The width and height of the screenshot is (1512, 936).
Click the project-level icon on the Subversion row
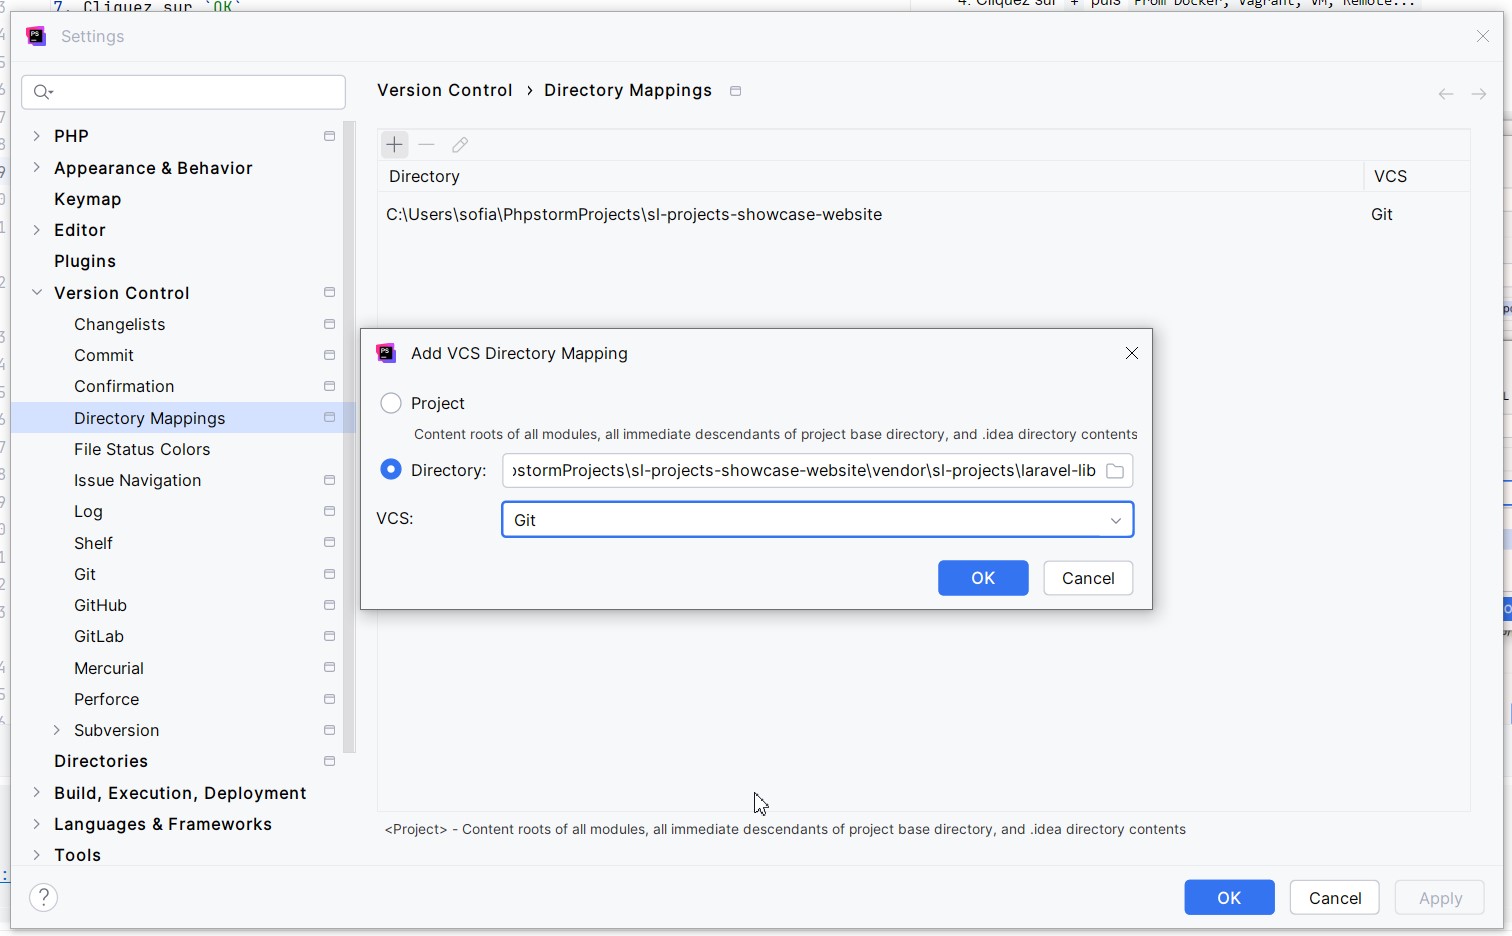(x=329, y=730)
